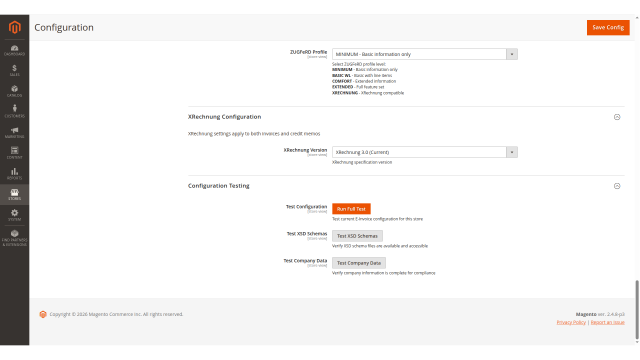The image size is (640, 360).
Task: Click the XRechnung Configuration heading
Action: pyautogui.click(x=224, y=117)
